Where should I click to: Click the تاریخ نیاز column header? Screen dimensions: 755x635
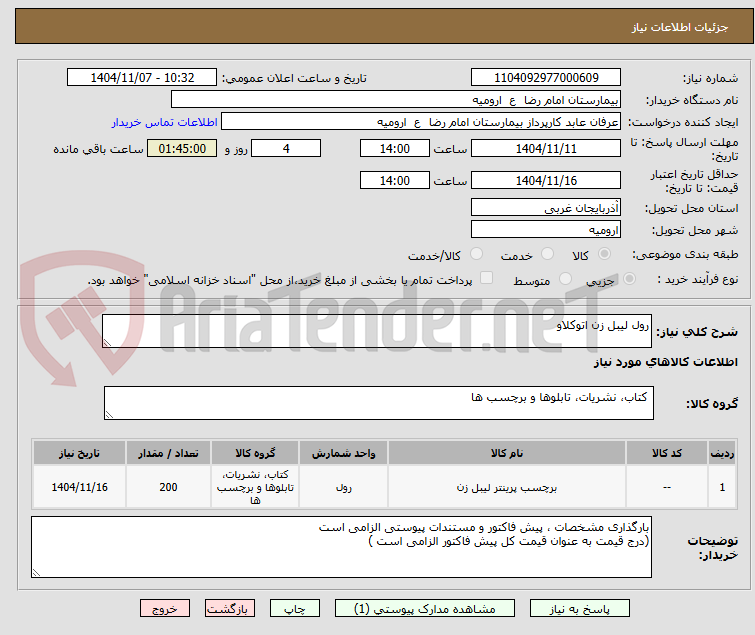tap(79, 453)
